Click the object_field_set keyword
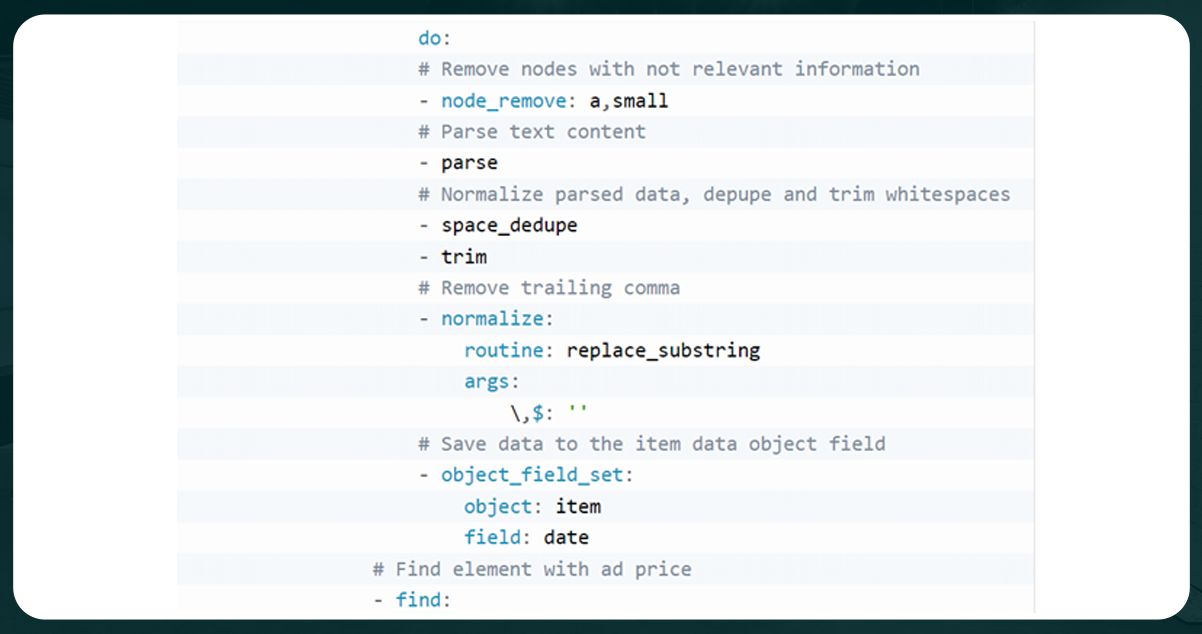The width and height of the screenshot is (1202, 634). pos(532,475)
